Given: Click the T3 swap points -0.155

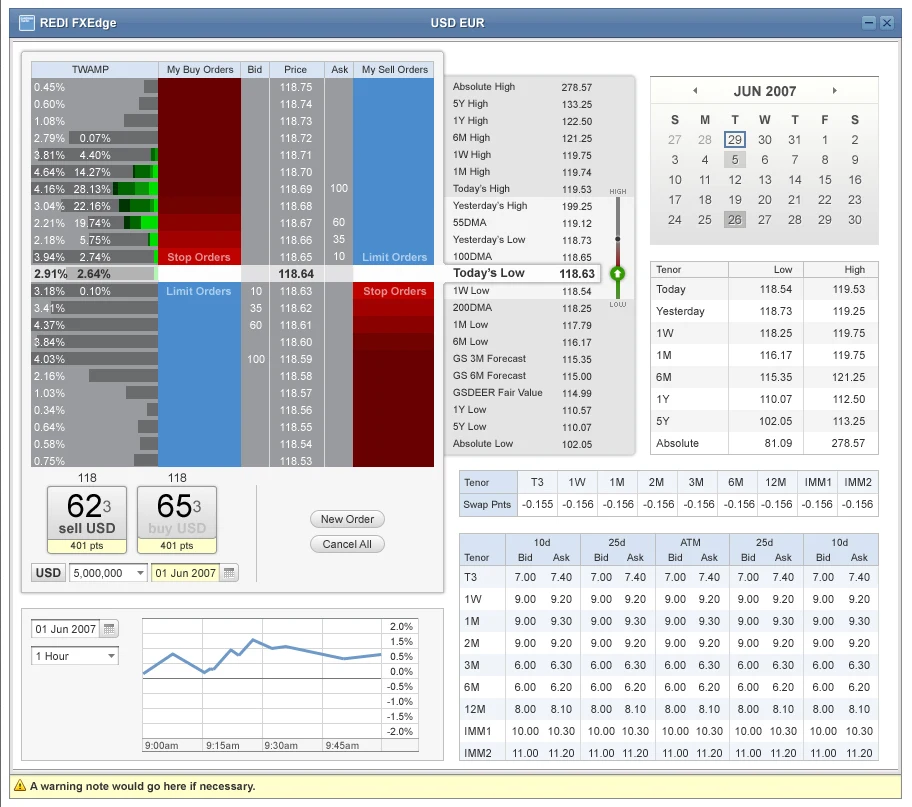Looking at the screenshot, I should coord(537,504).
